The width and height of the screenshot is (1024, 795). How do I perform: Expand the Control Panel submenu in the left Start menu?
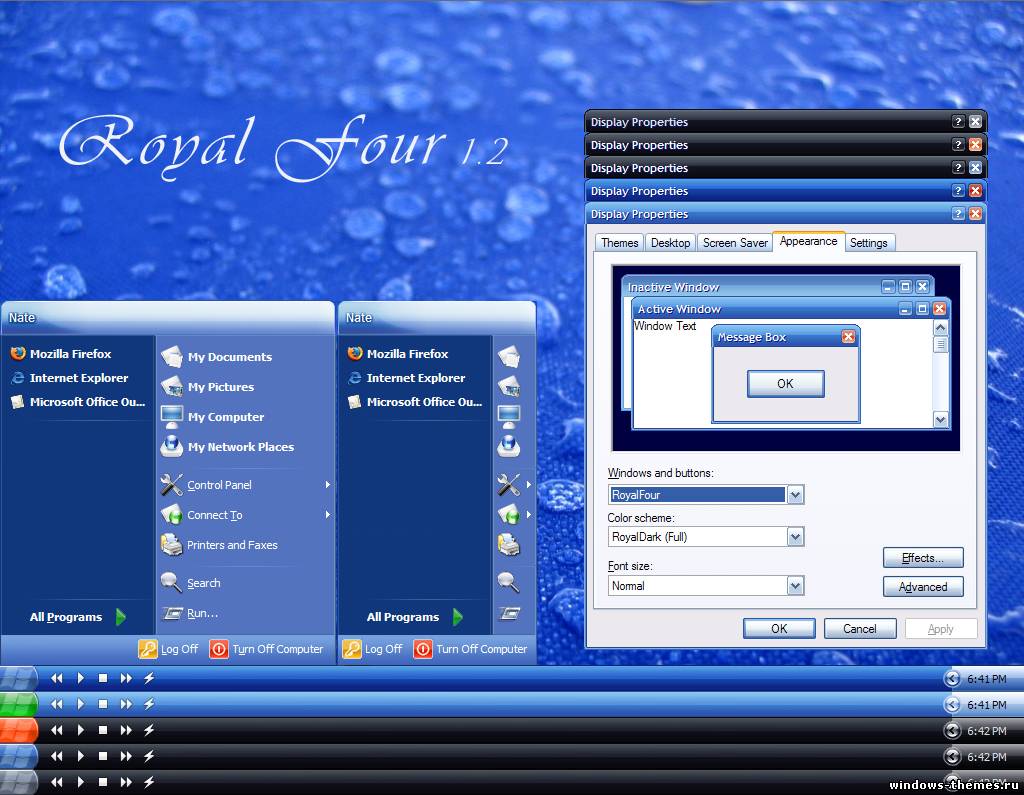328,485
